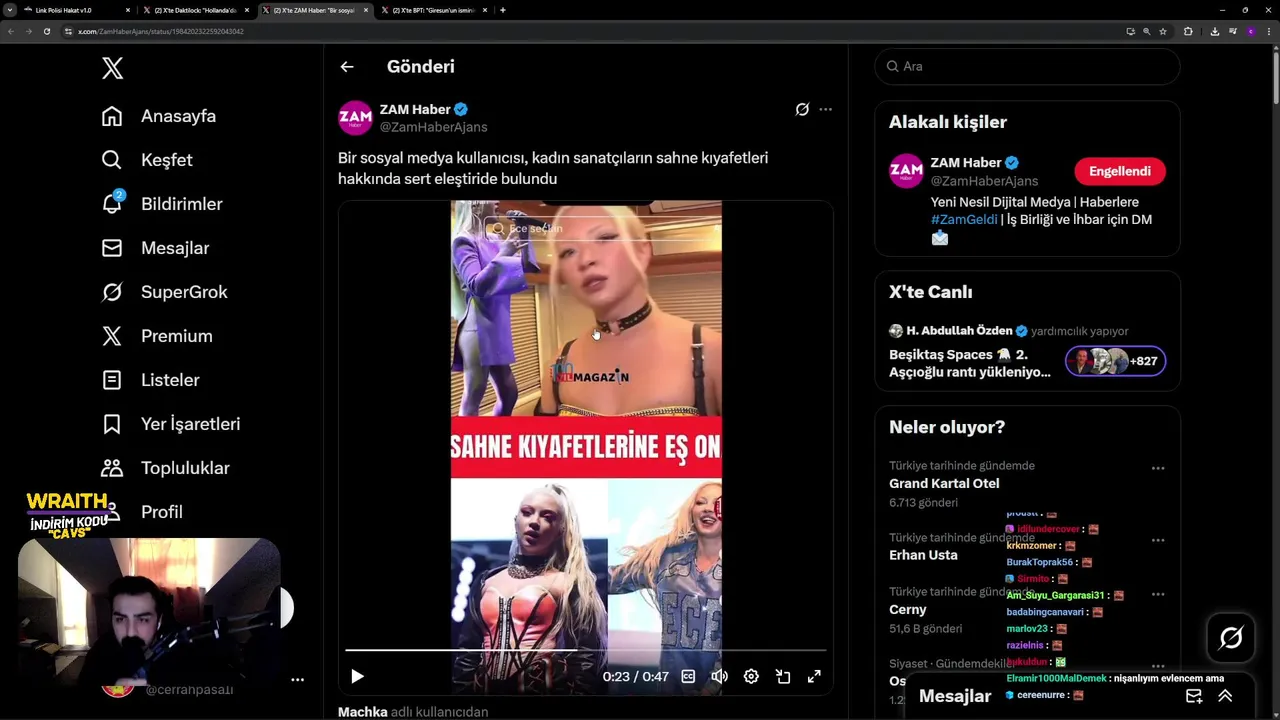Click the bookmark icon beside Yer İşaretleri
1280x720 pixels.
(112, 424)
